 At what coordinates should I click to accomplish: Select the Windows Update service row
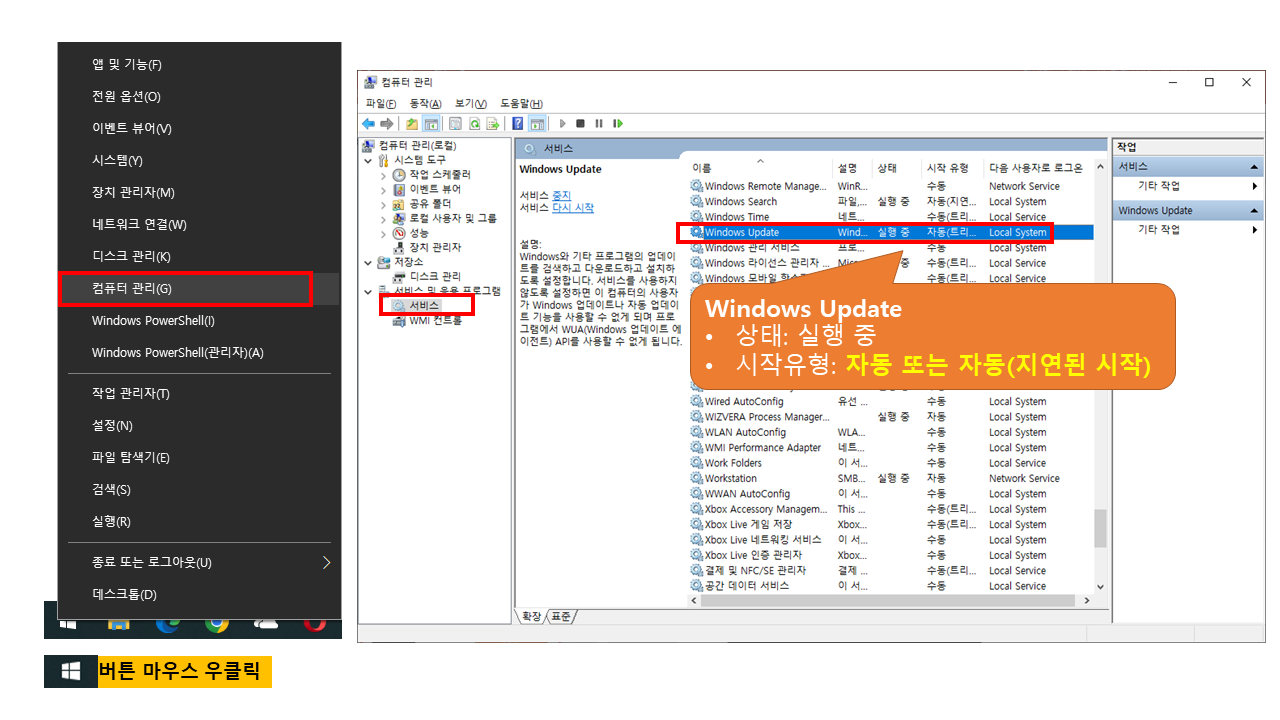click(891, 232)
